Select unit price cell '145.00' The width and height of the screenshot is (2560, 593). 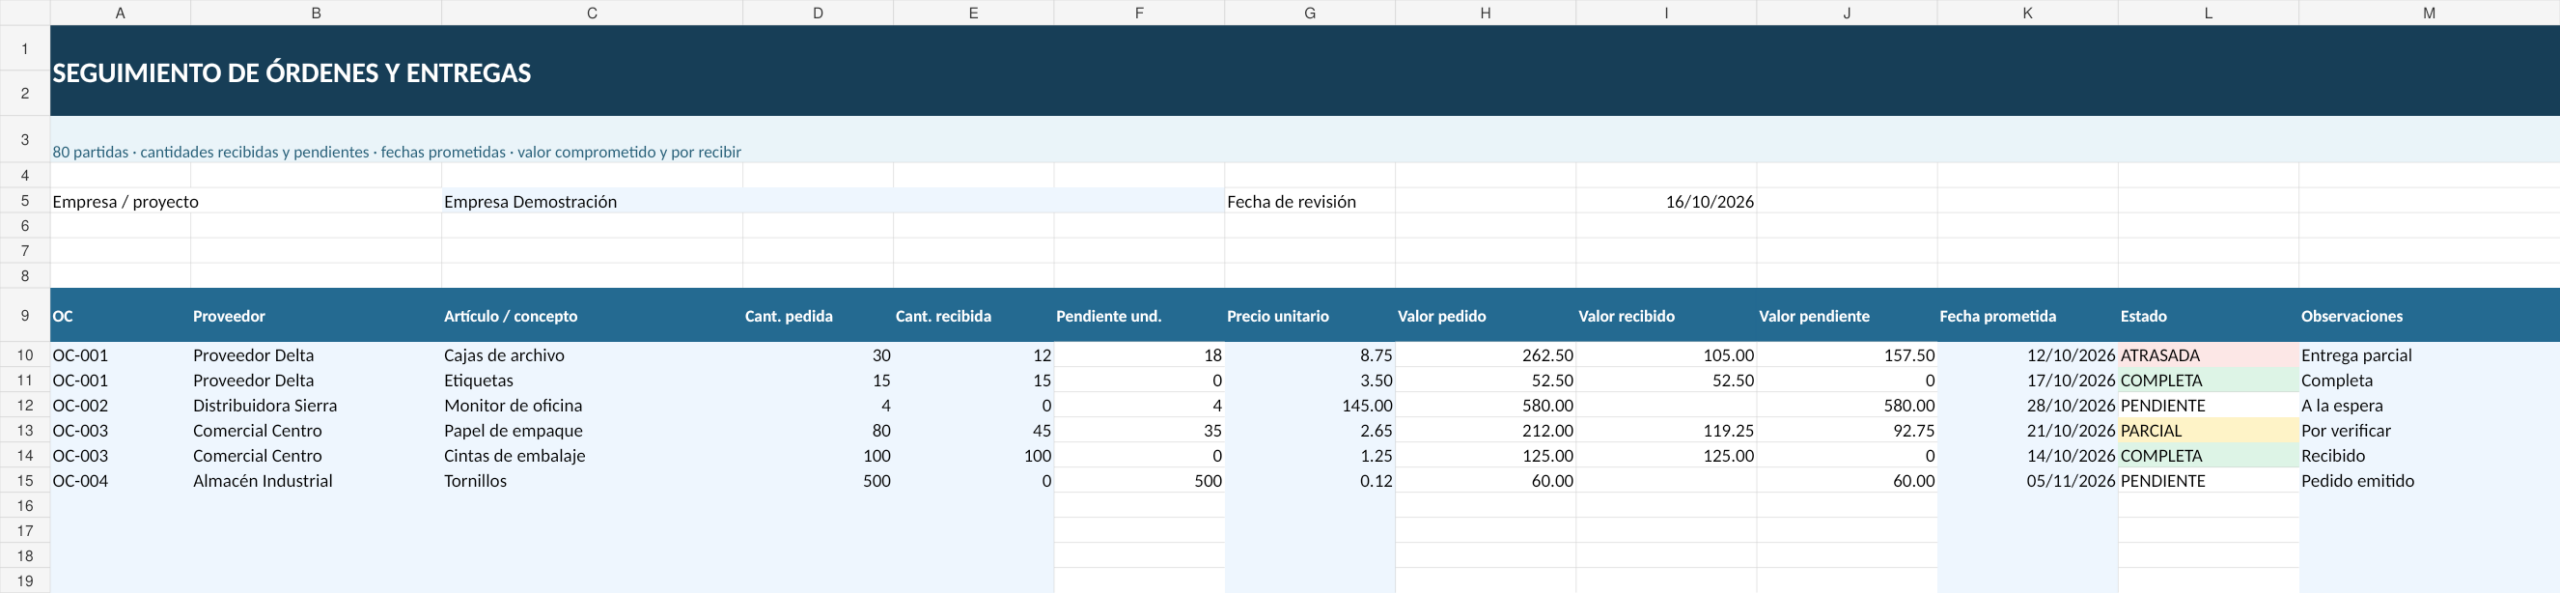point(1310,406)
